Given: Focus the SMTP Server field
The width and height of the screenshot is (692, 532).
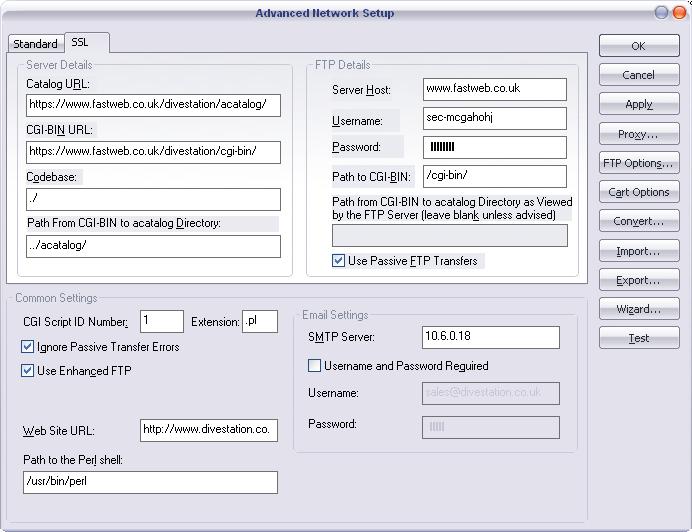Looking at the screenshot, I should (489, 337).
